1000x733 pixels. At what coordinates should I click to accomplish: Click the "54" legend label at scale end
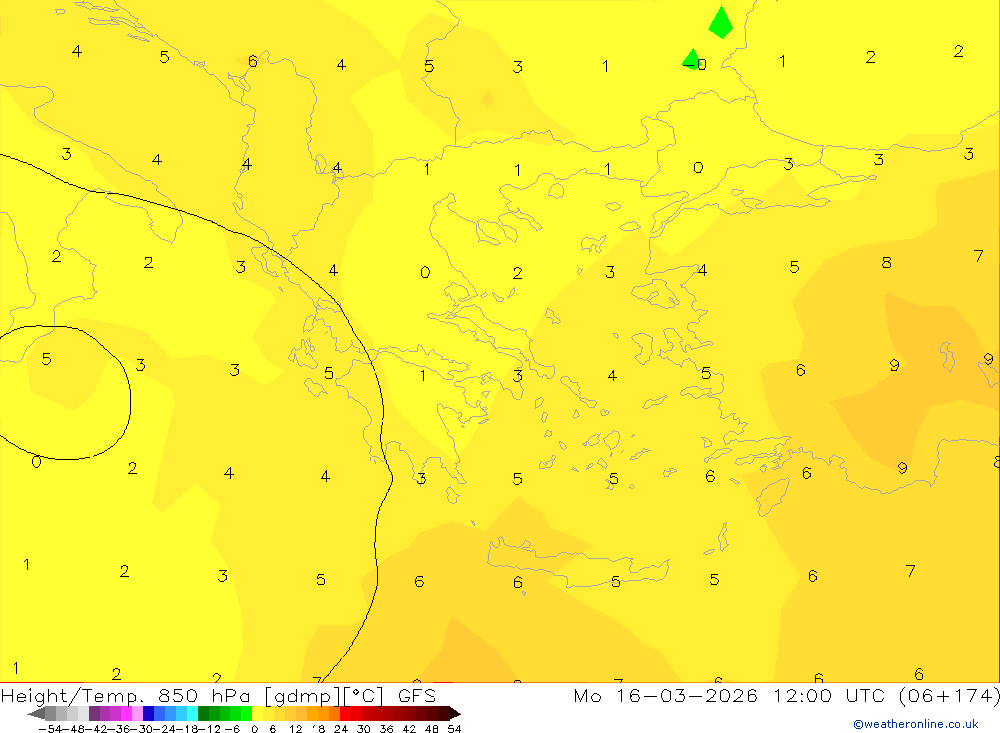(x=454, y=729)
